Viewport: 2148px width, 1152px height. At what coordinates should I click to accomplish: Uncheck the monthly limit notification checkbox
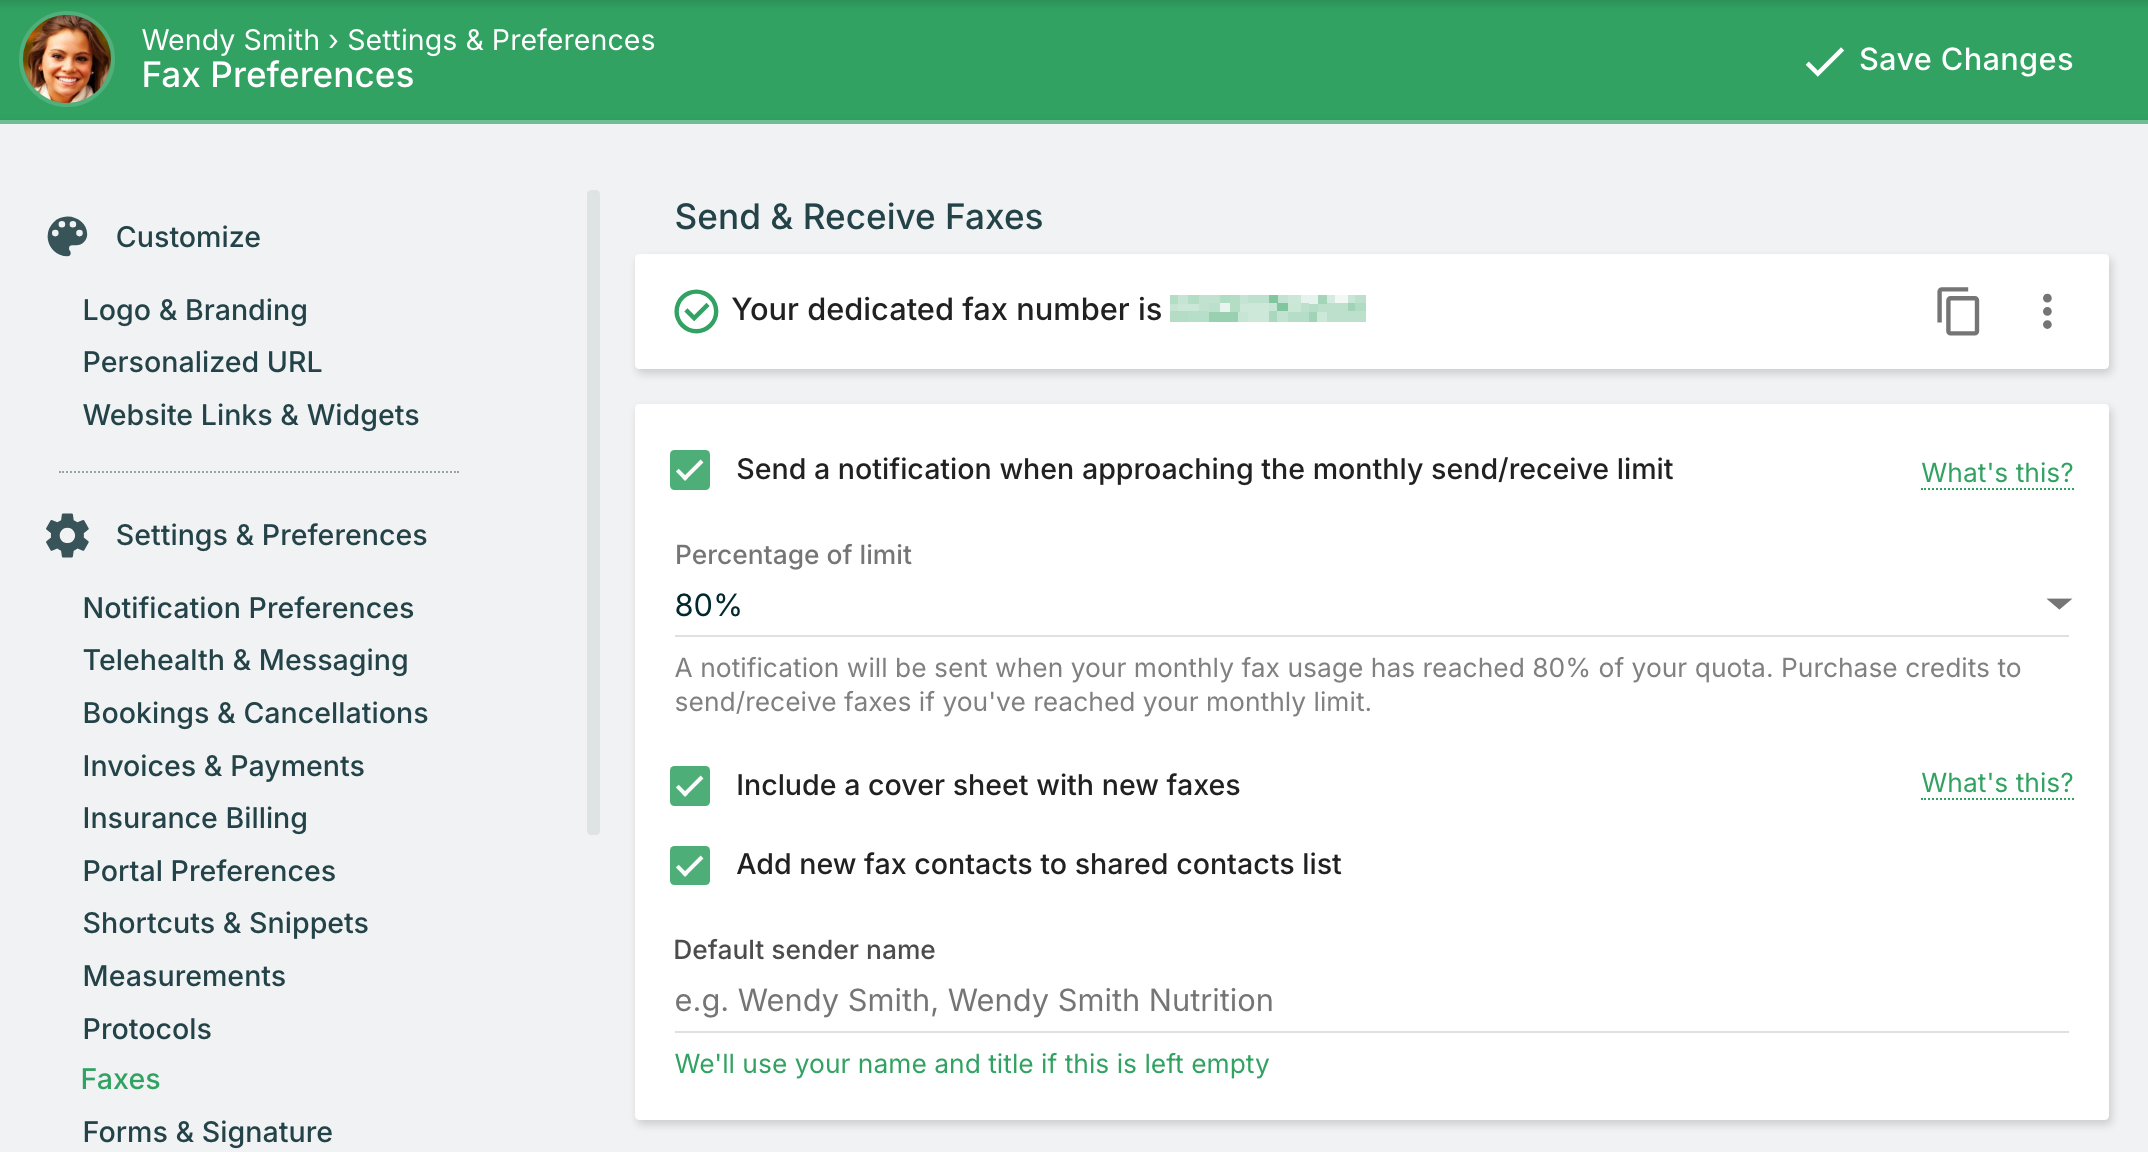pos(690,470)
